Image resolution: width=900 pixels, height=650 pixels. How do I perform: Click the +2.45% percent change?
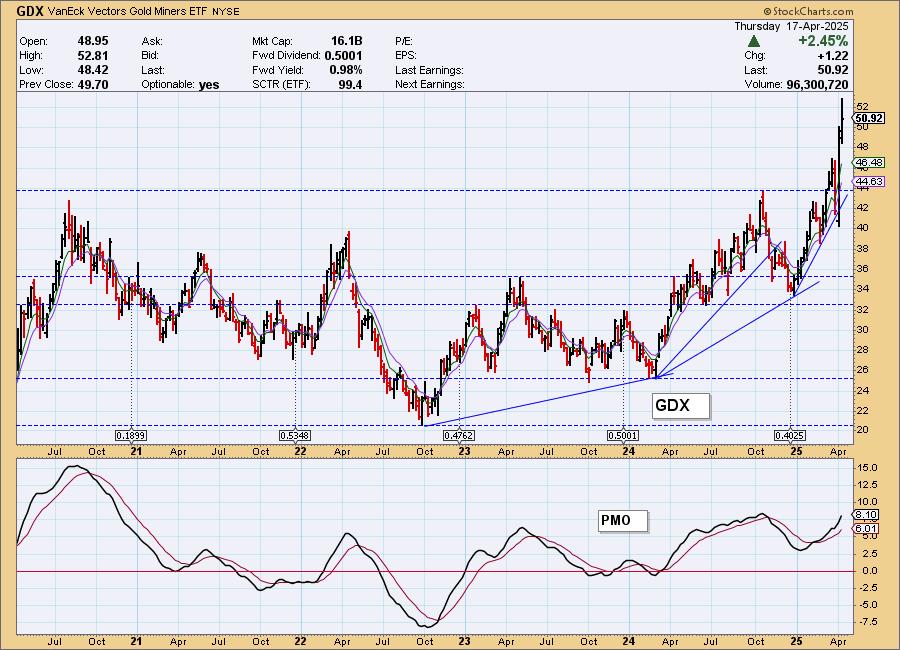point(823,41)
